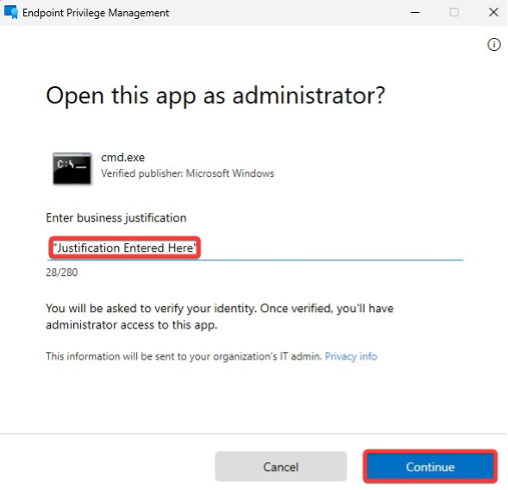
Task: Click 'Open this app as administrator?' heading
Action: pyautogui.click(x=216, y=96)
